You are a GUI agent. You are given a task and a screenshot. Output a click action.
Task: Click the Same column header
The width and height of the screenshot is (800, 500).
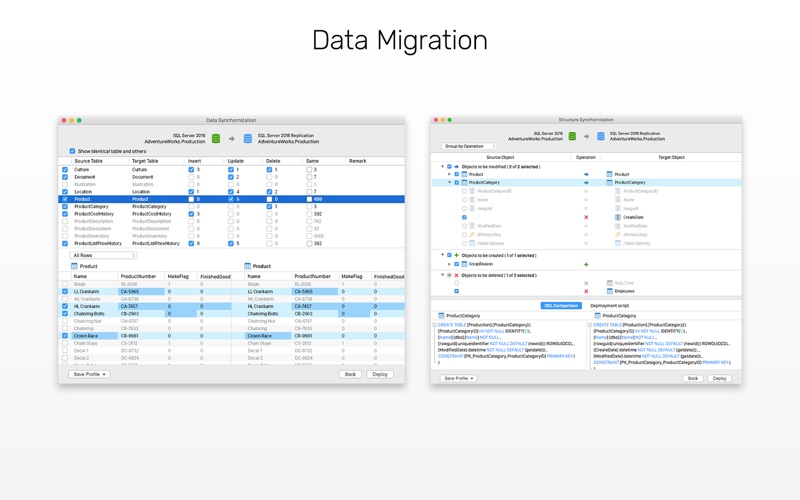tap(312, 161)
